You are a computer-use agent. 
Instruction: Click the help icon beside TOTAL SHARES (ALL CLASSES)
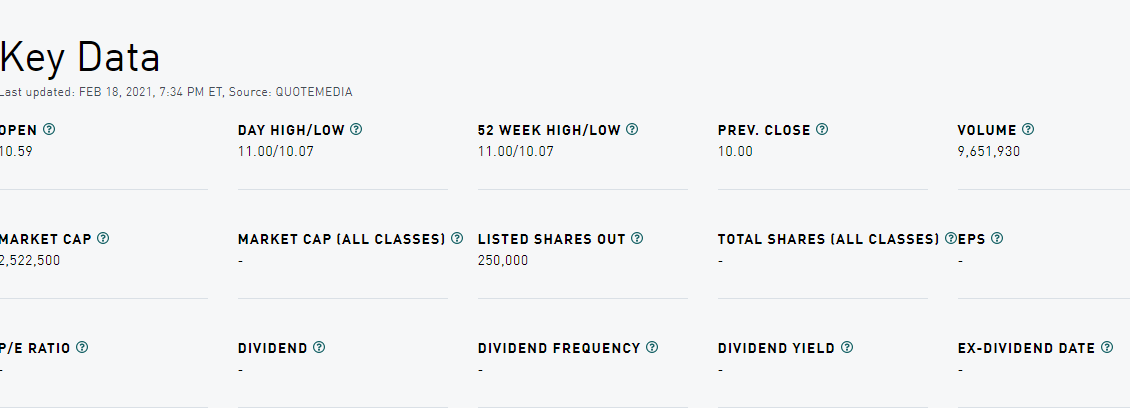pos(951,239)
